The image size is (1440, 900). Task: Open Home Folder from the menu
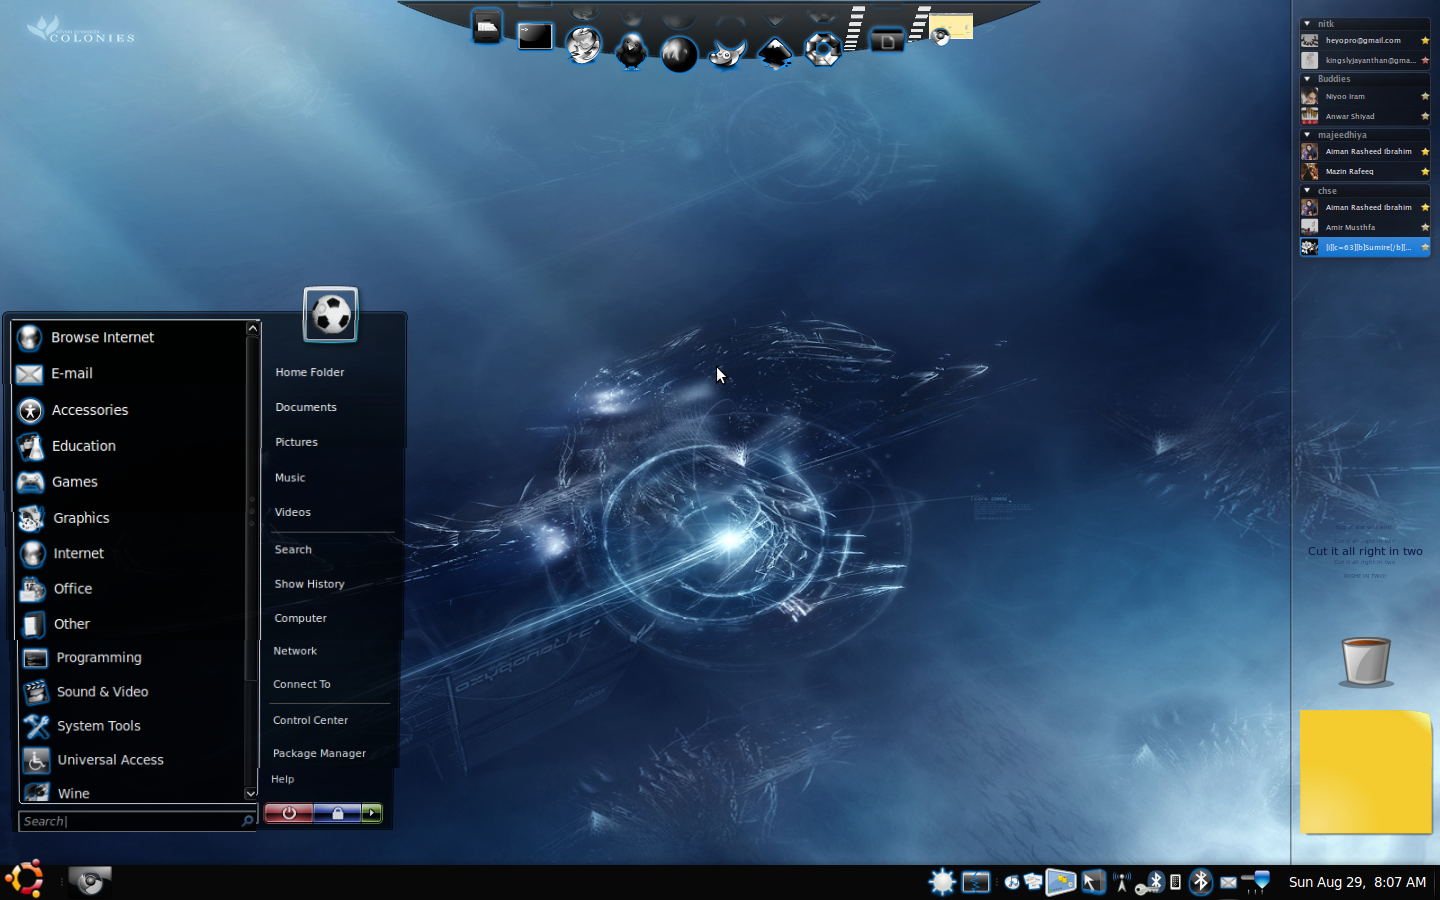click(310, 372)
